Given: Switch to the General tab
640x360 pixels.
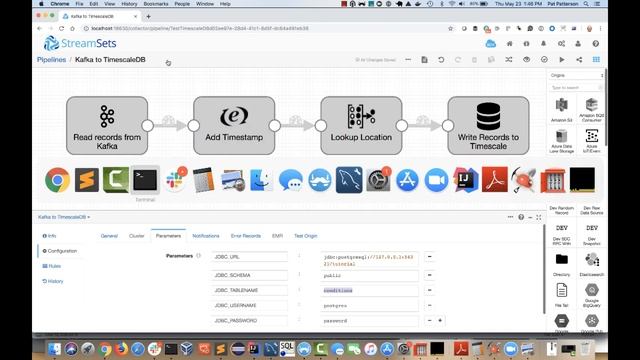Looking at the screenshot, I should tap(109, 236).
